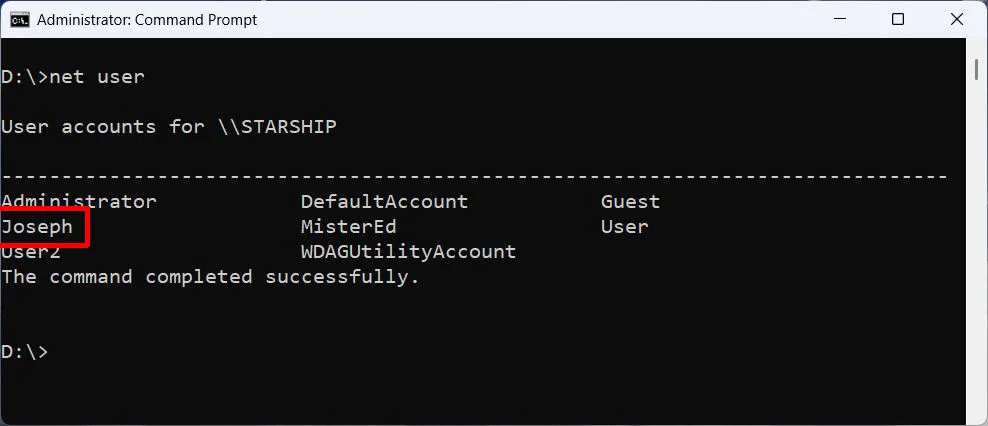Select the MisterEd account name

pyautogui.click(x=348, y=227)
